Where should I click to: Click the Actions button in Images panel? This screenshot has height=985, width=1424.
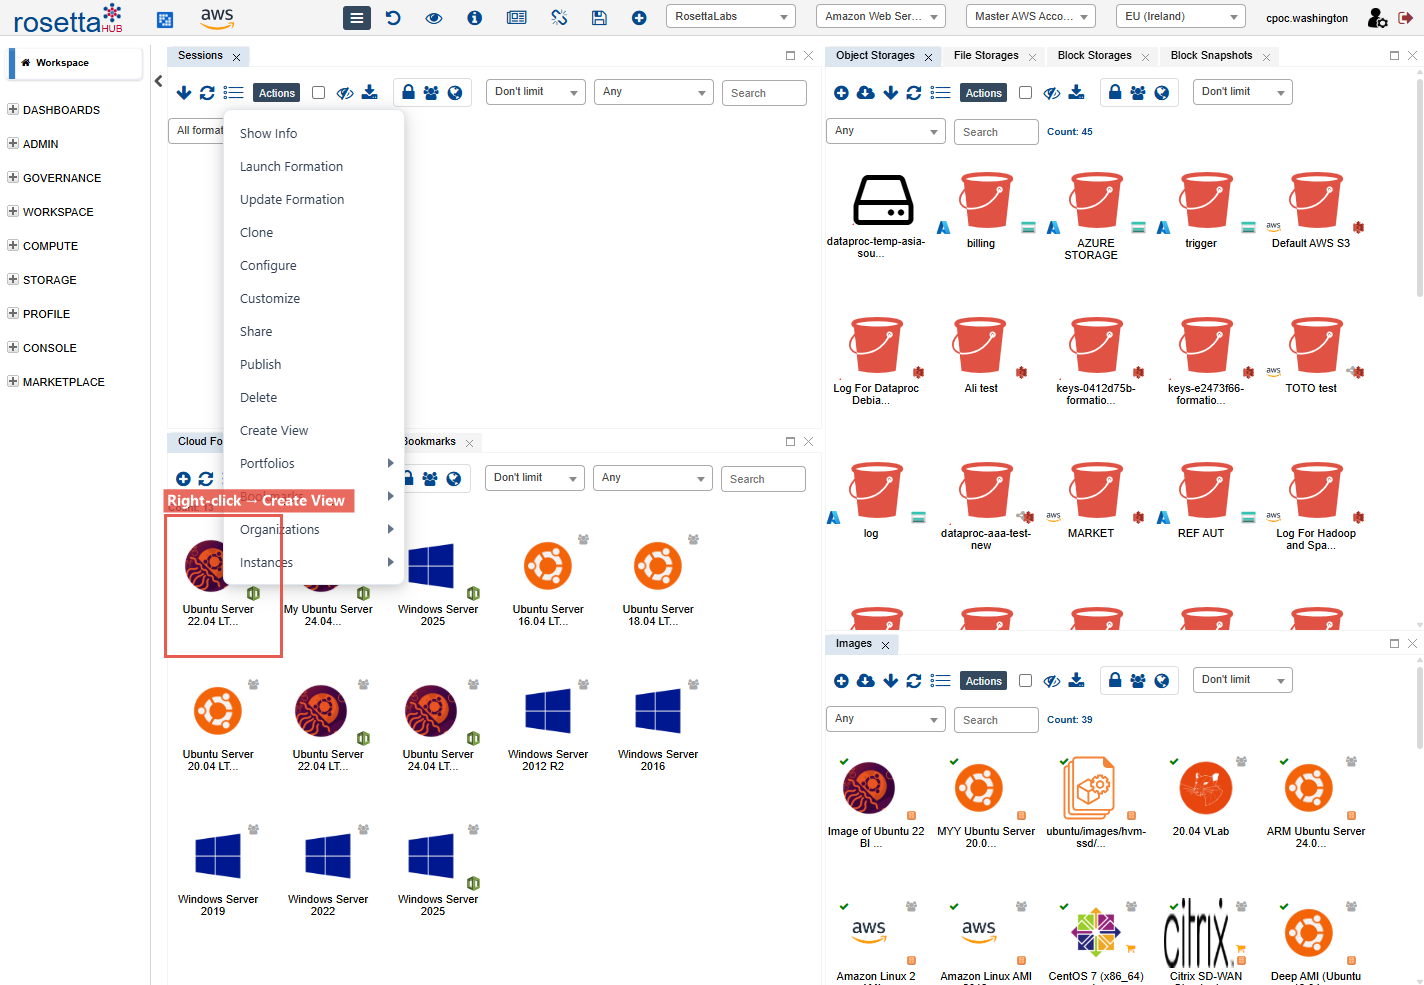pos(983,681)
